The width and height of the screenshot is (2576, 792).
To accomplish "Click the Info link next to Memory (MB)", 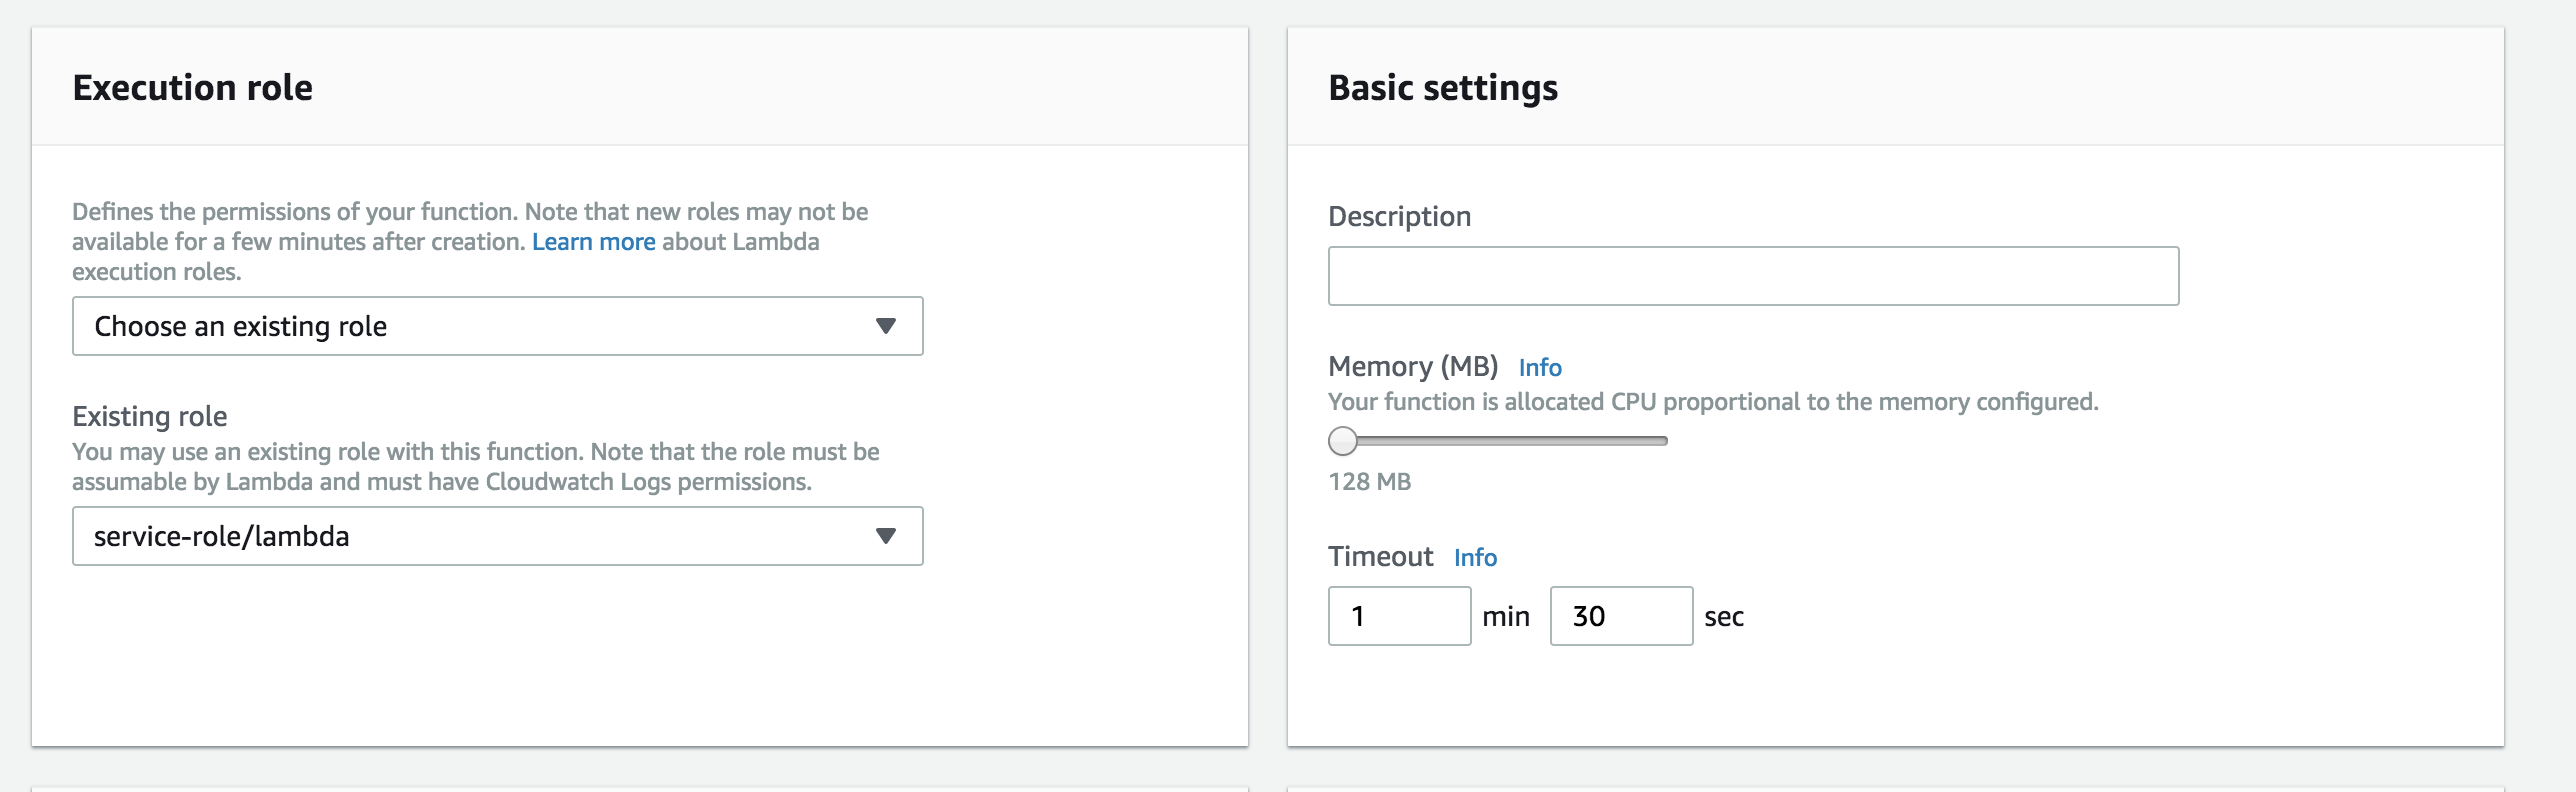I will point(1540,368).
